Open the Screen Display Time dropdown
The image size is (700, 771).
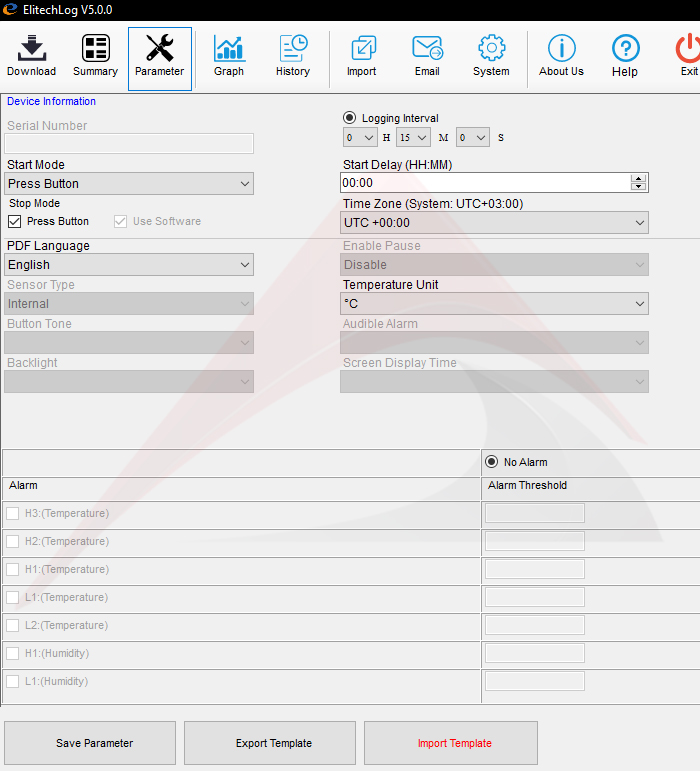tap(494, 382)
